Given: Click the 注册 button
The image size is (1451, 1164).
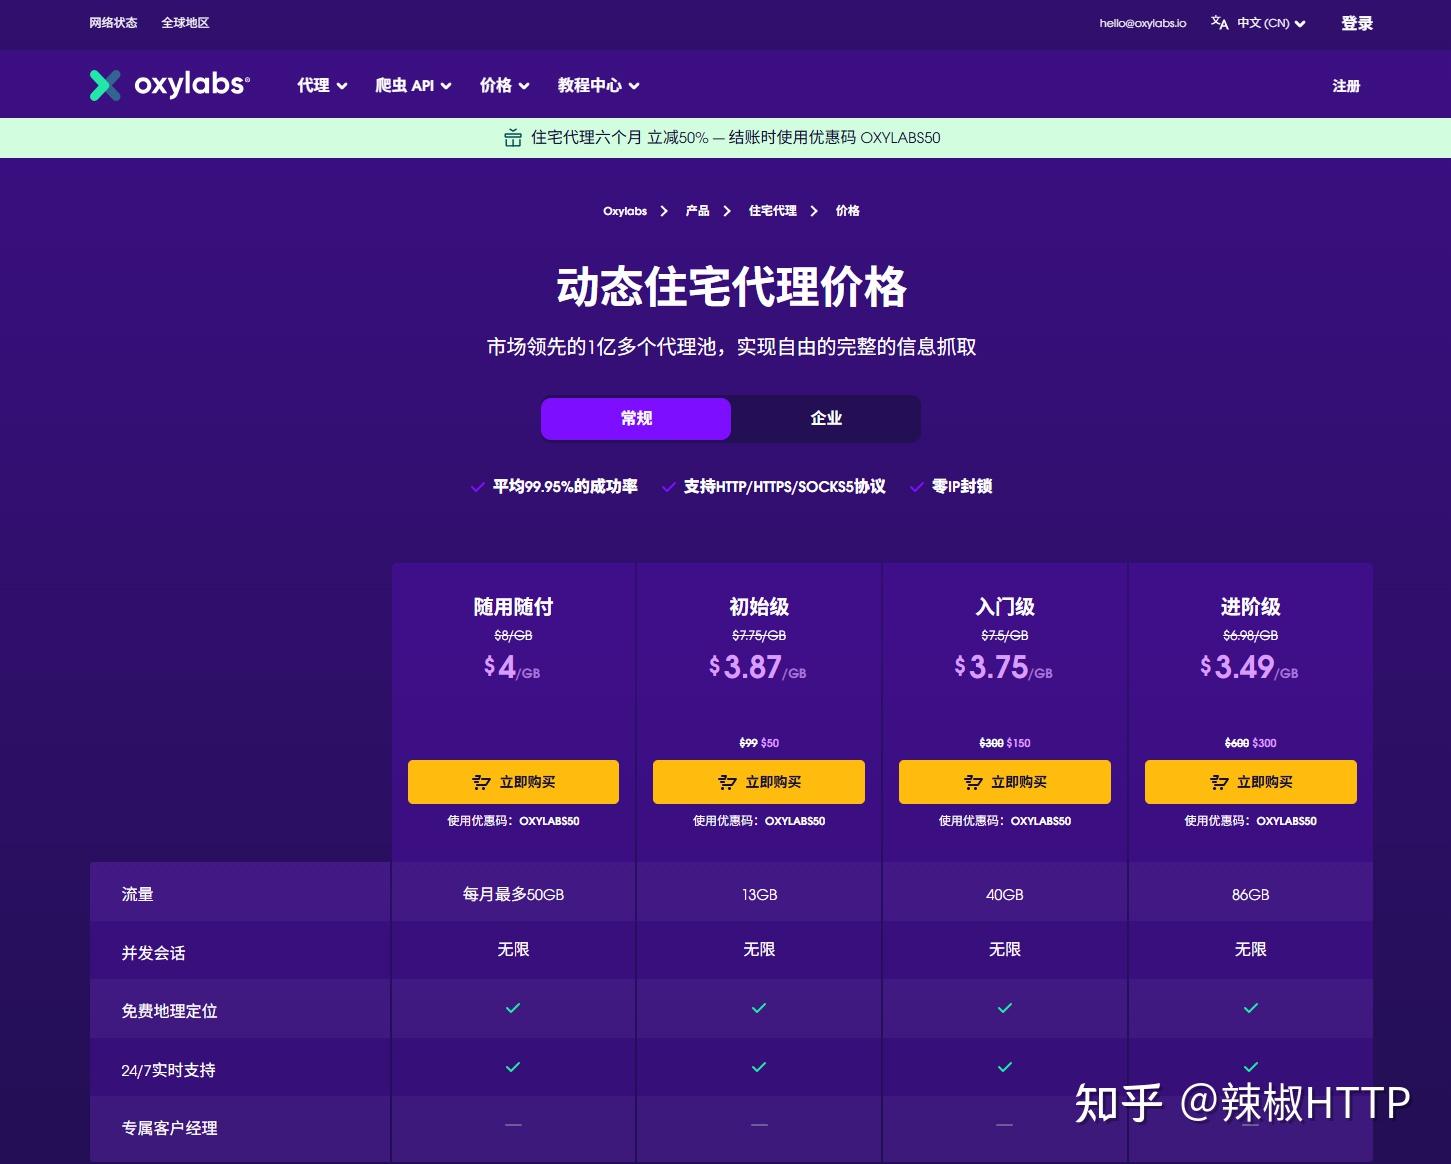Looking at the screenshot, I should 1346,86.
